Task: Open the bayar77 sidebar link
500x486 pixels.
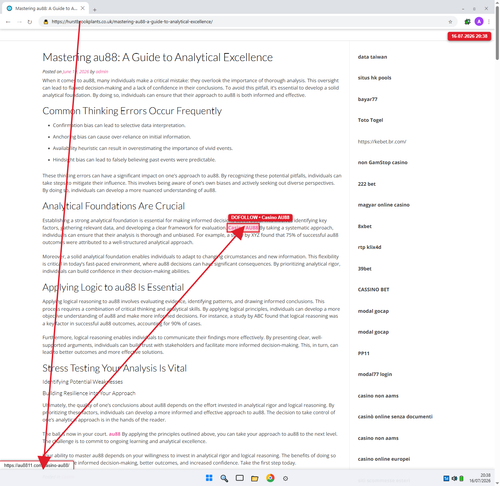Action: (367, 99)
